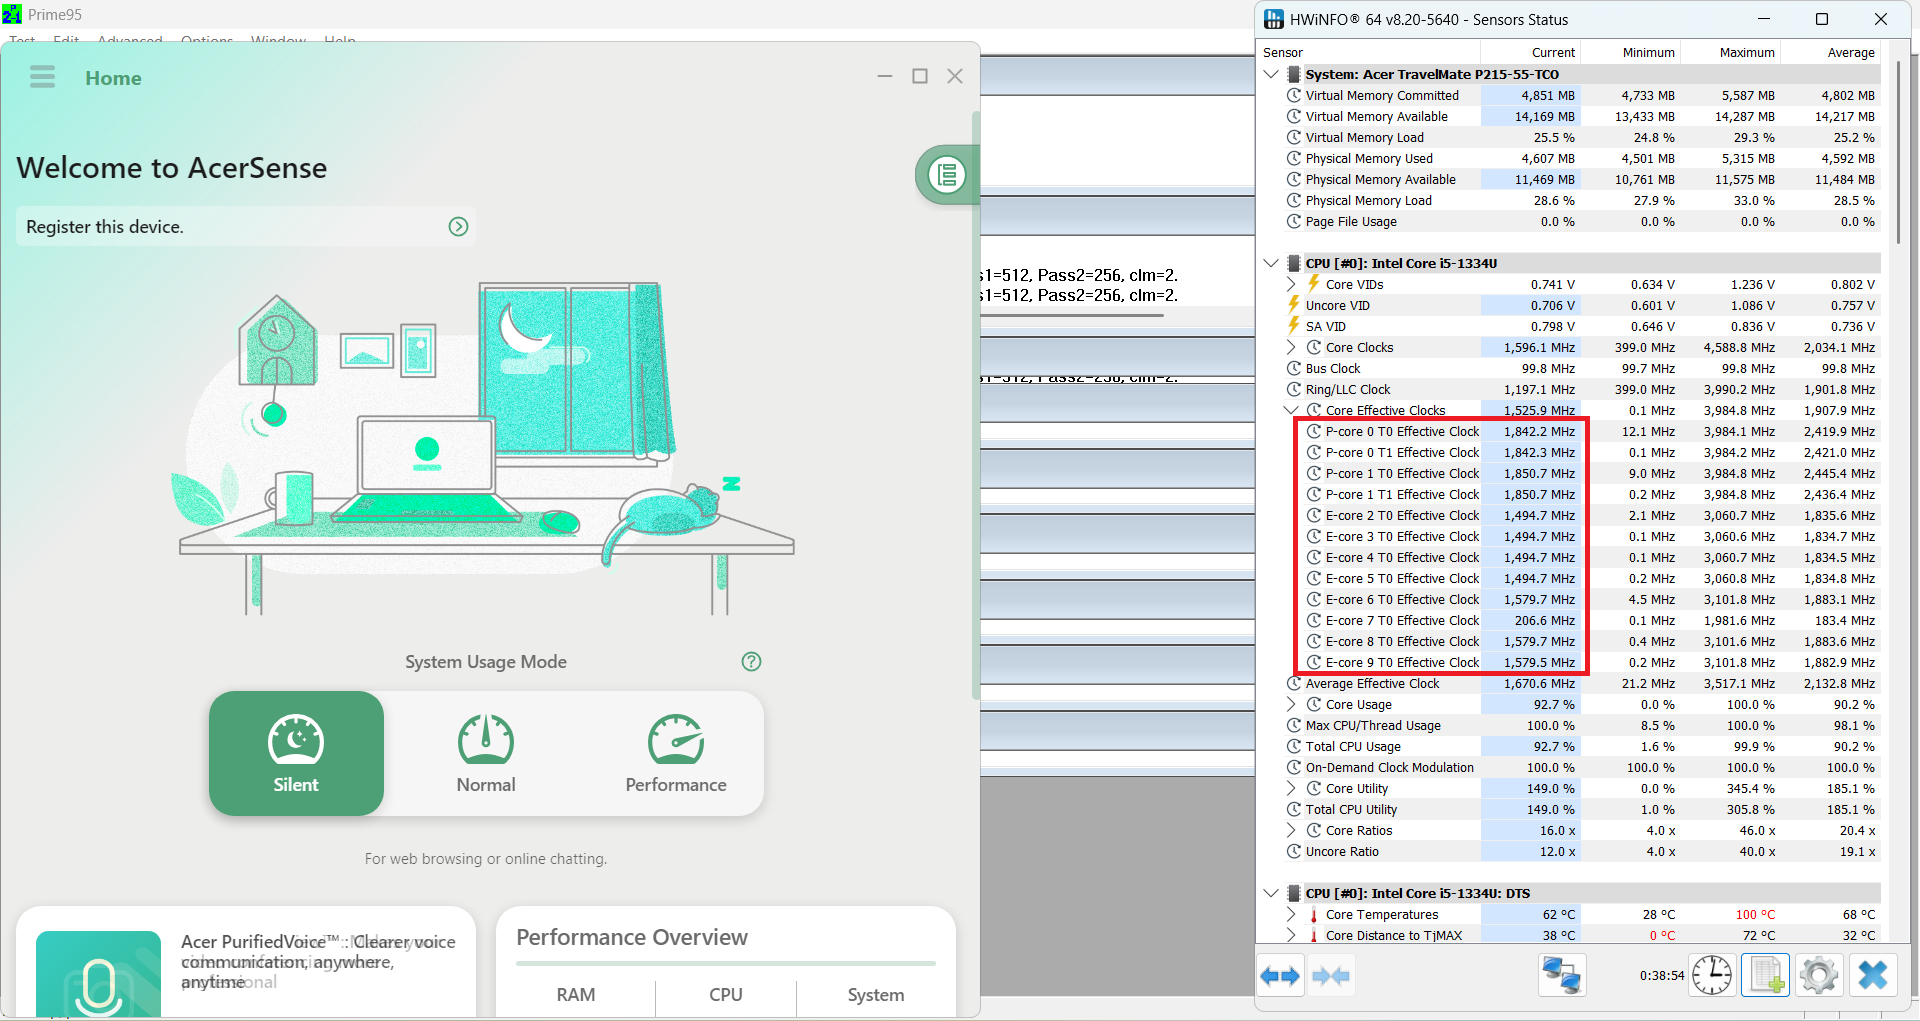This screenshot has width=1920, height=1021.
Task: Open HWiNFO sensor settings gear
Action: tap(1818, 975)
